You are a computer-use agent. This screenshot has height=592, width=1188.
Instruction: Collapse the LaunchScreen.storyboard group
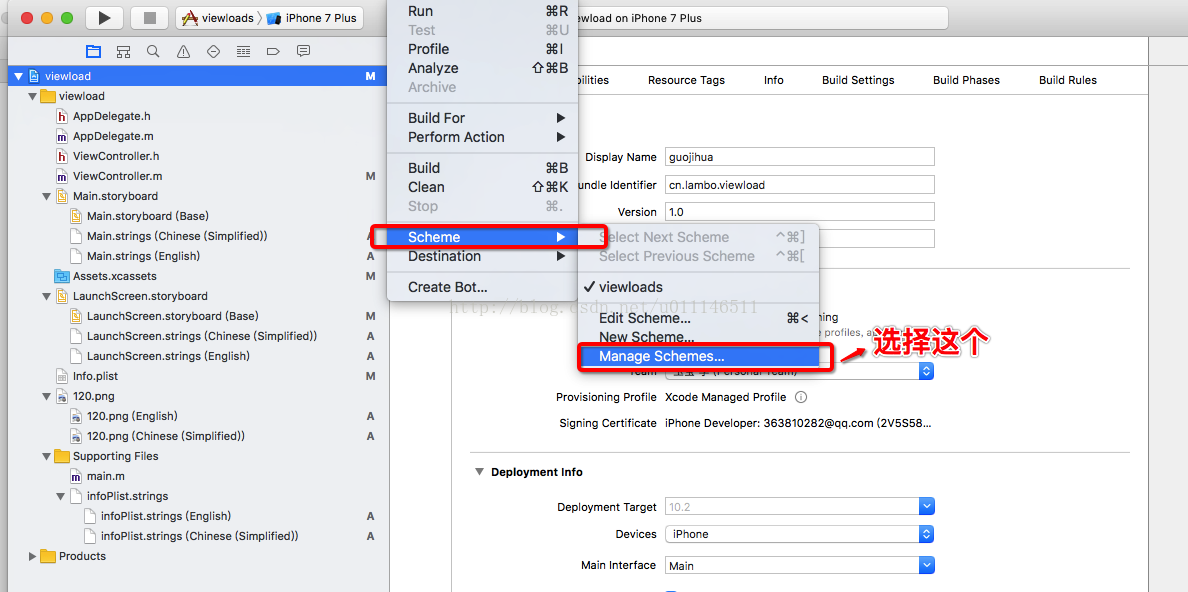tap(46, 296)
